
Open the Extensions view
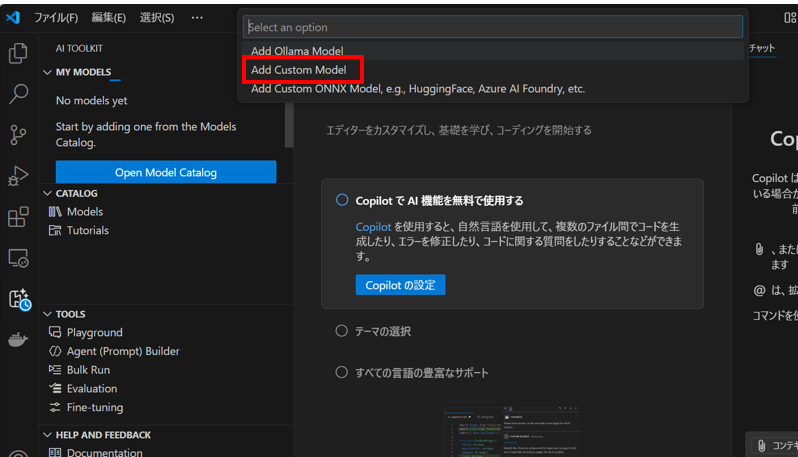(18, 217)
